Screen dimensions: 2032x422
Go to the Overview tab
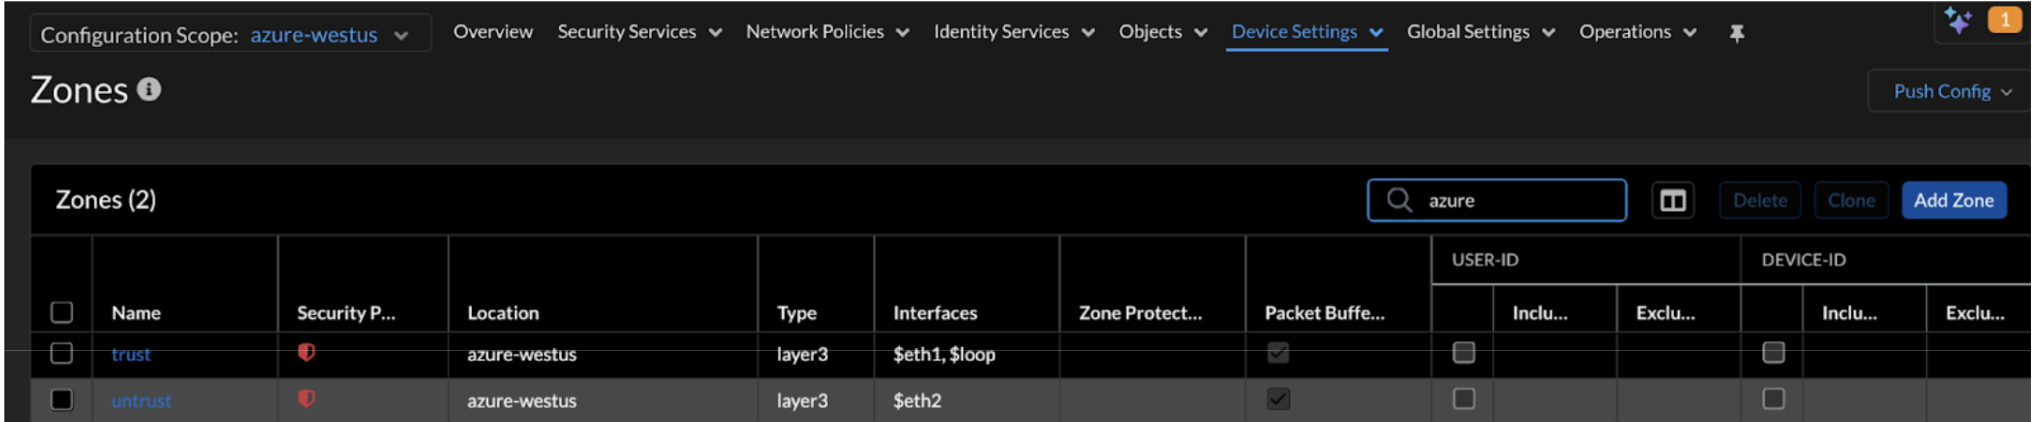(x=493, y=32)
